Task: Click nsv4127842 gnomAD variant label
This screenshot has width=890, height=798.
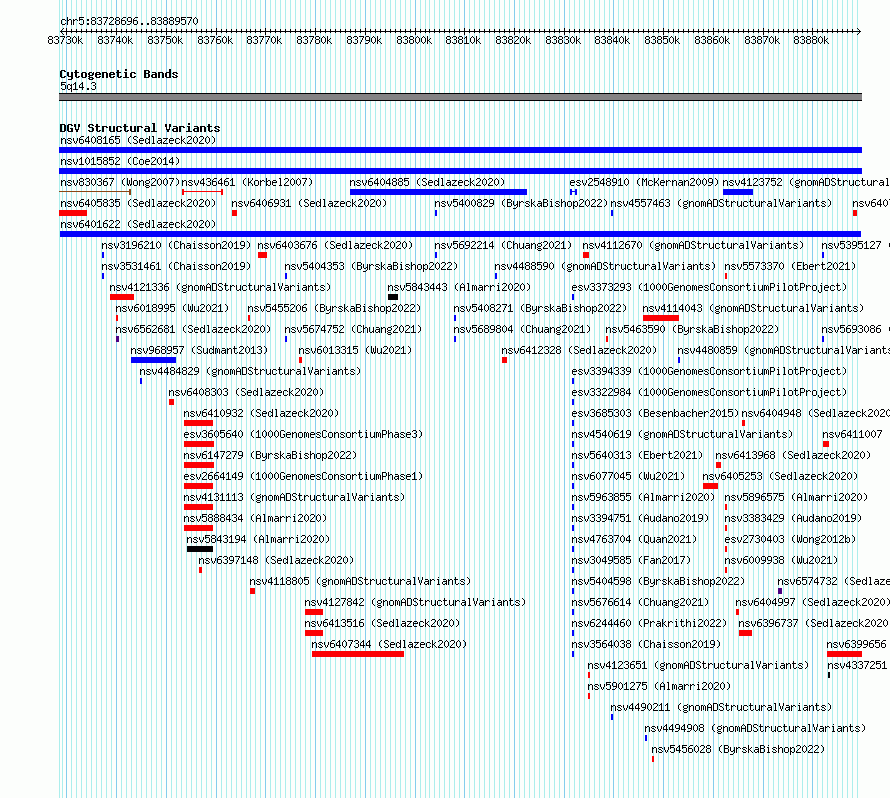Action: [415, 602]
